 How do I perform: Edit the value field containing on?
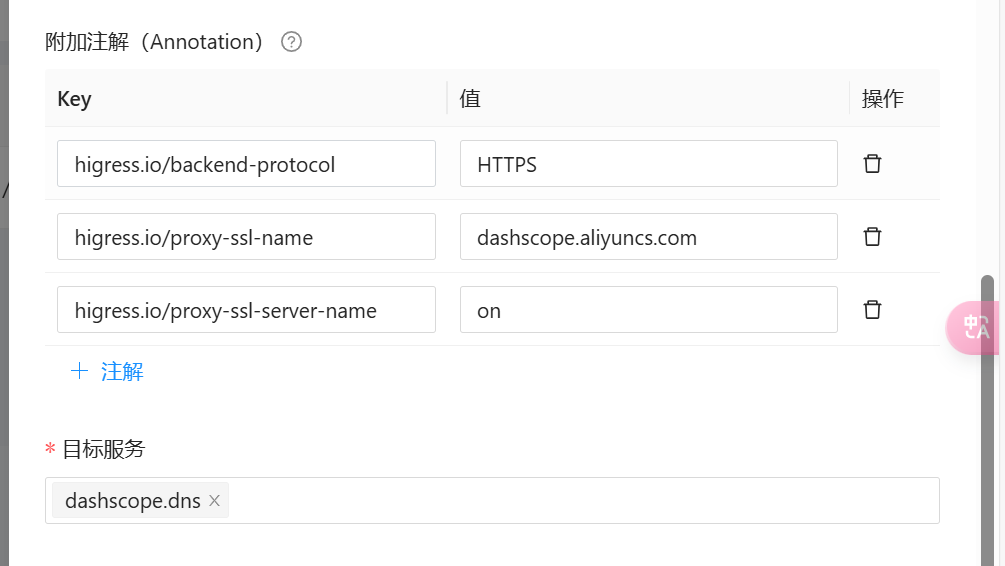pyautogui.click(x=648, y=310)
